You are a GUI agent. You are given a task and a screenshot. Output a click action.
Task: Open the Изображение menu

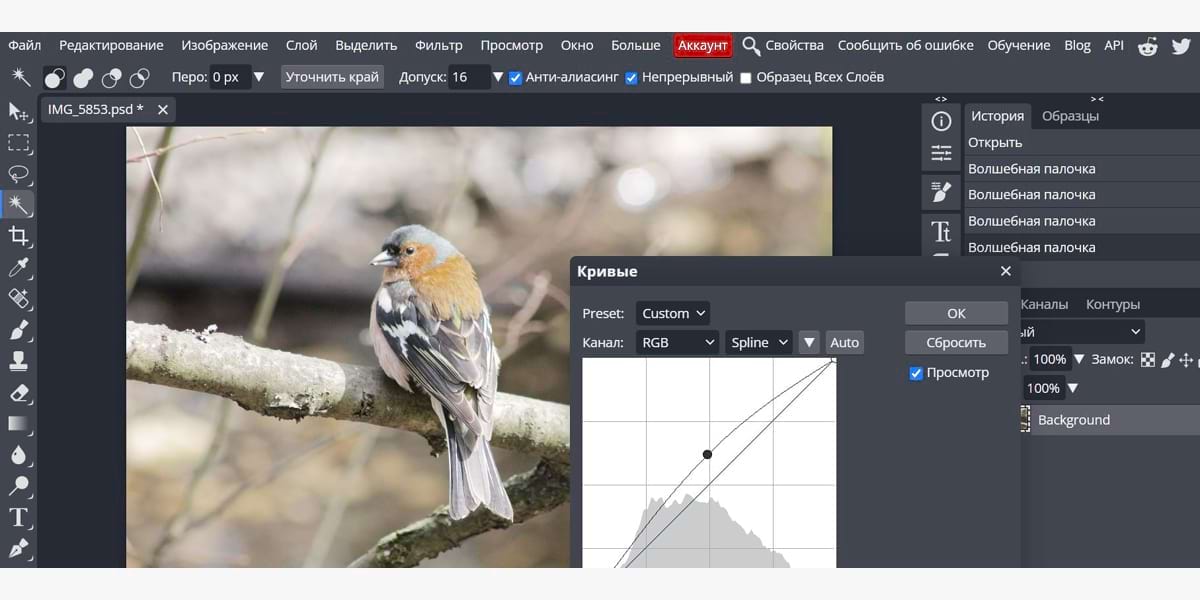pyautogui.click(x=225, y=45)
